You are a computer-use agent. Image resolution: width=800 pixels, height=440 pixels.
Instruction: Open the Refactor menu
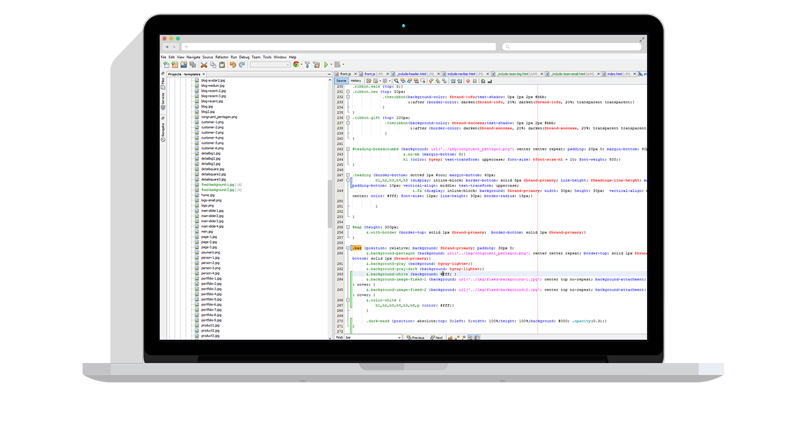tap(222, 57)
